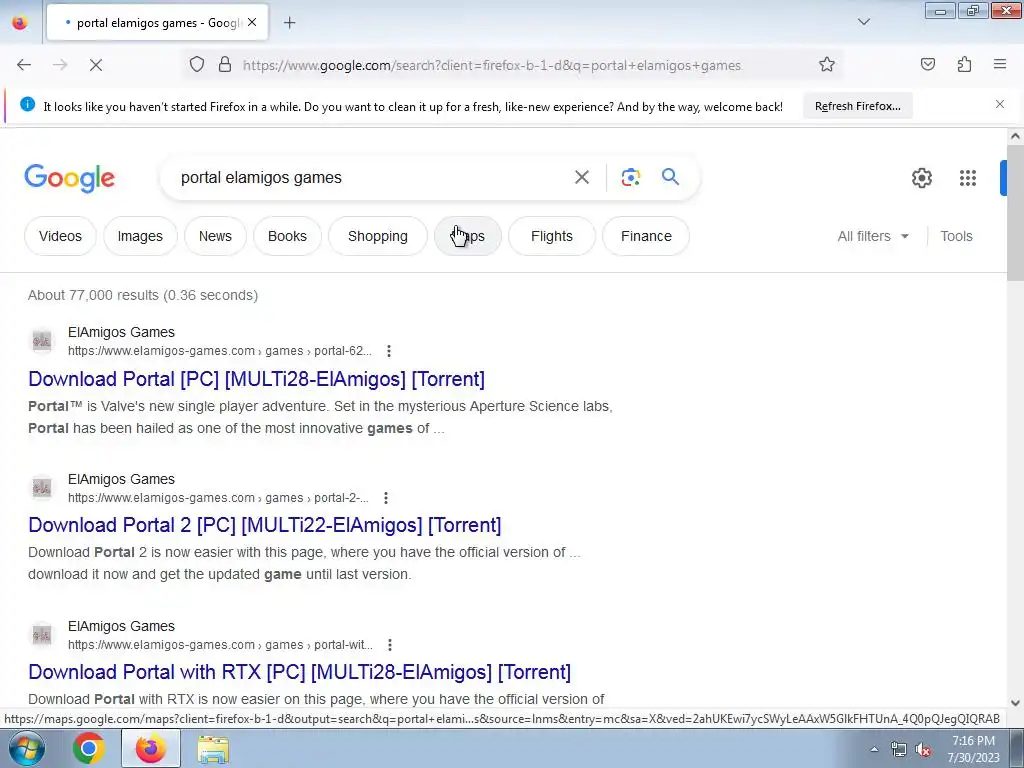Open more options for portal-2 result

pyautogui.click(x=386, y=498)
